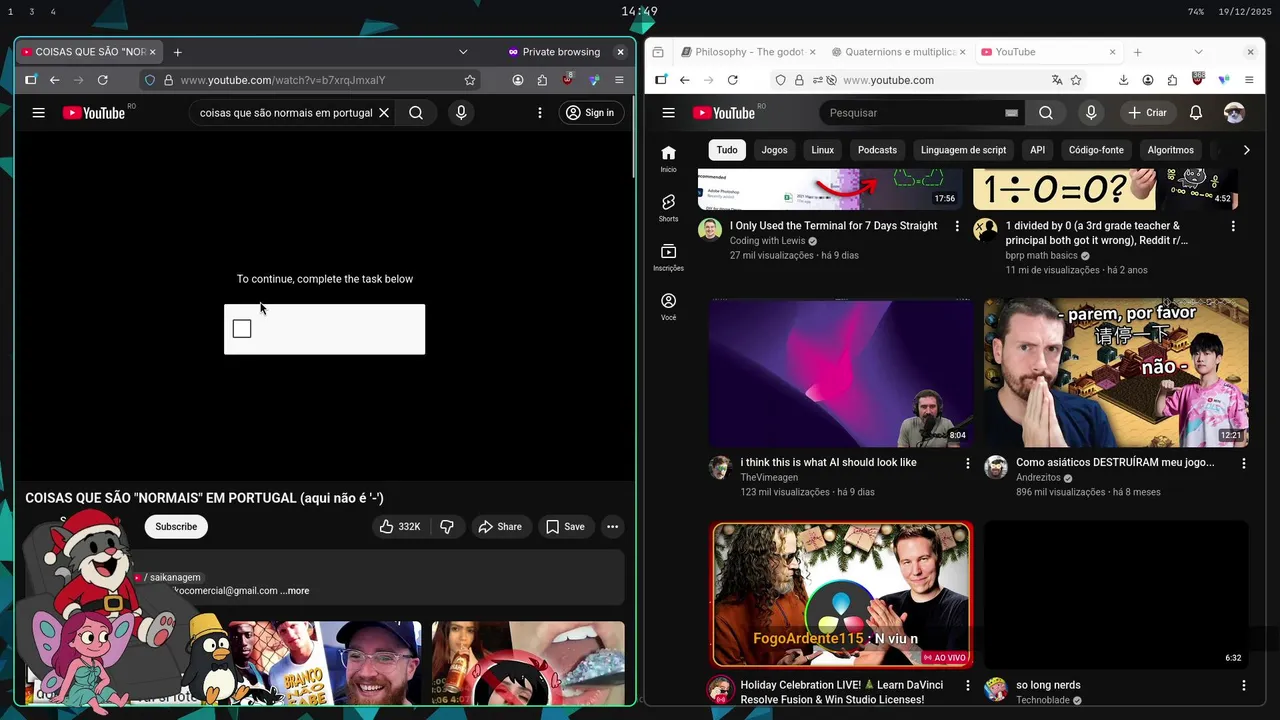Search with magnifier button in right YouTube
1280x720 pixels.
tap(1046, 113)
